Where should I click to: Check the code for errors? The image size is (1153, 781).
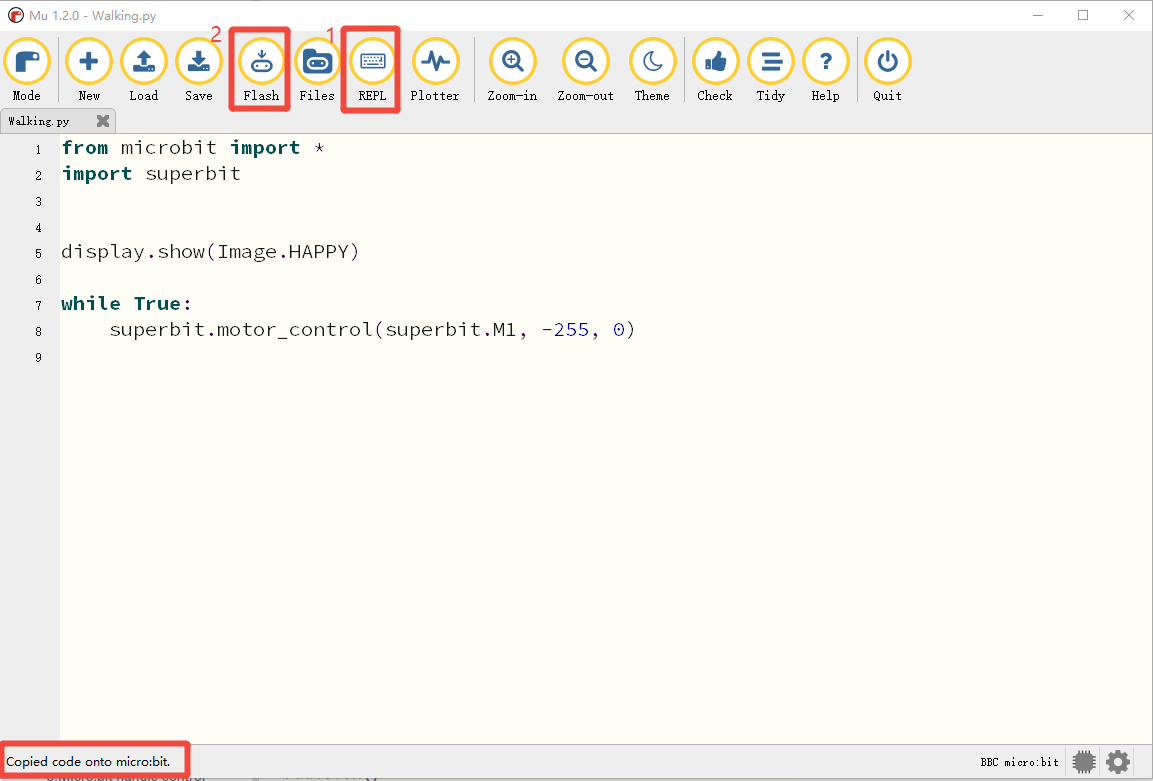pyautogui.click(x=715, y=71)
